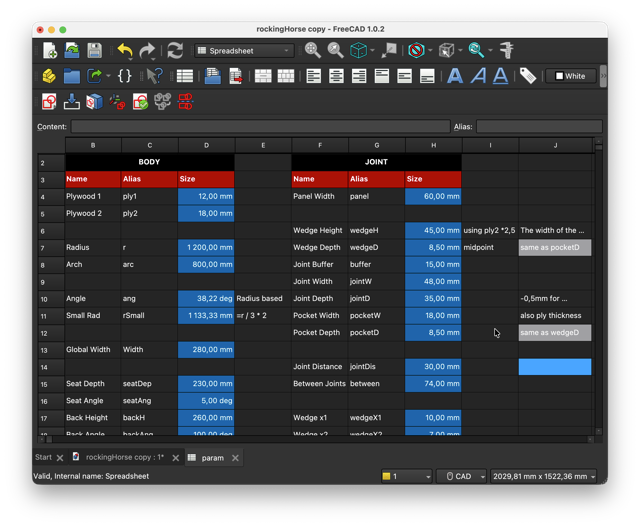Close the rockingHorse copy tab
640x527 pixels.
click(x=176, y=458)
